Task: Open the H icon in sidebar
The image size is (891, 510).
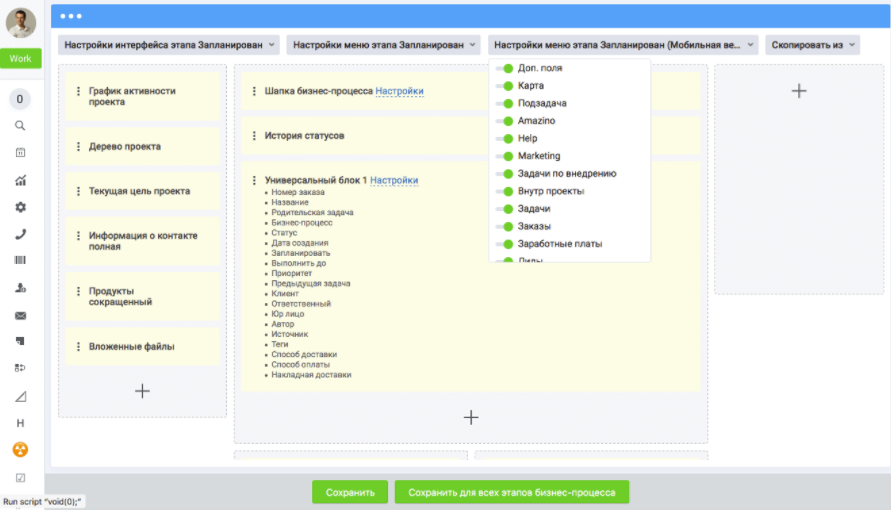Action: [x=20, y=423]
